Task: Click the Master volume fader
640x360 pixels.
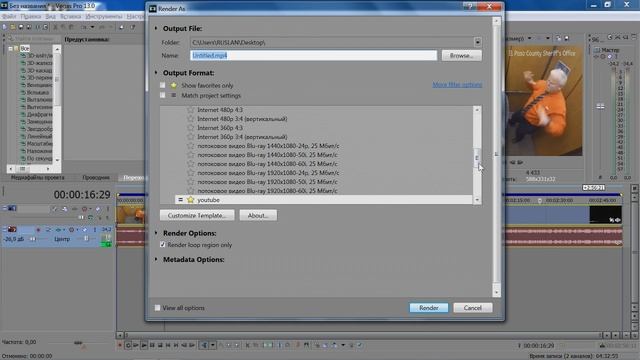Action: pyautogui.click(x=600, y=107)
